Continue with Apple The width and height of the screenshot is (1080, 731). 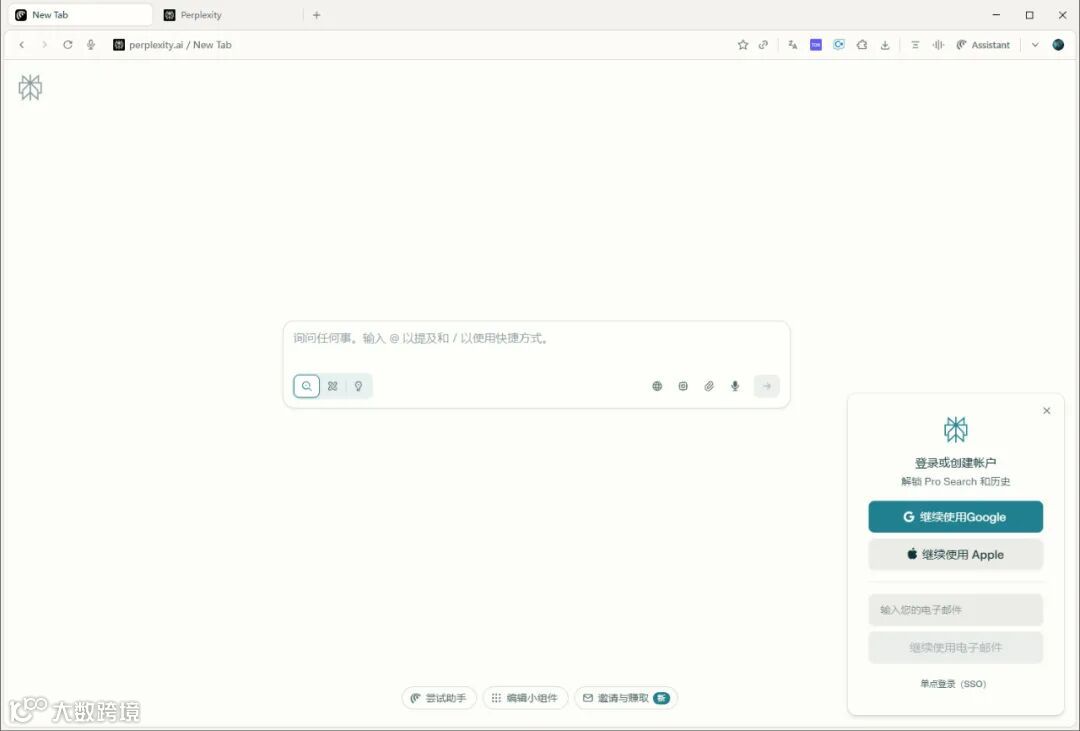tap(955, 555)
